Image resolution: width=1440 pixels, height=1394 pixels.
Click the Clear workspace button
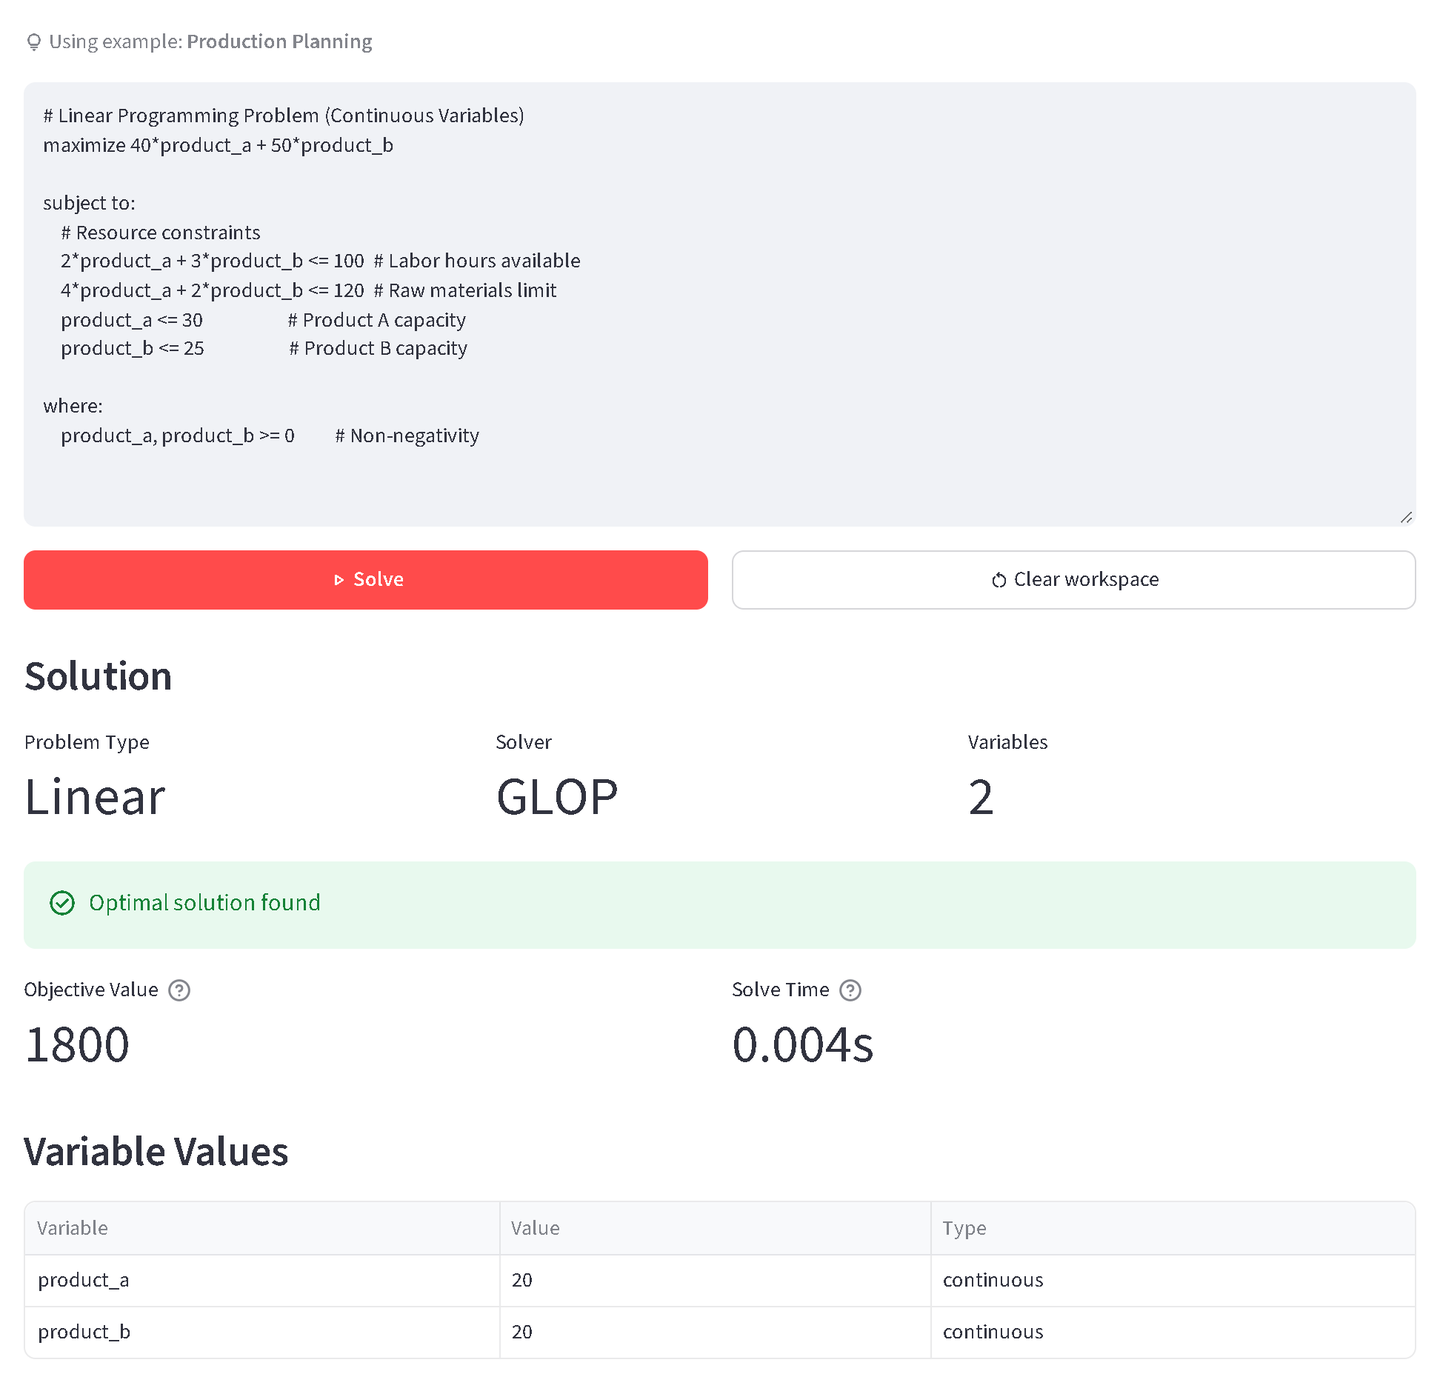coord(1074,580)
